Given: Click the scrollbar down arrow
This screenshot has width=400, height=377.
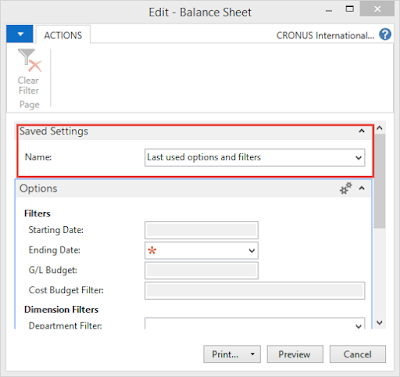Looking at the screenshot, I should (380, 323).
